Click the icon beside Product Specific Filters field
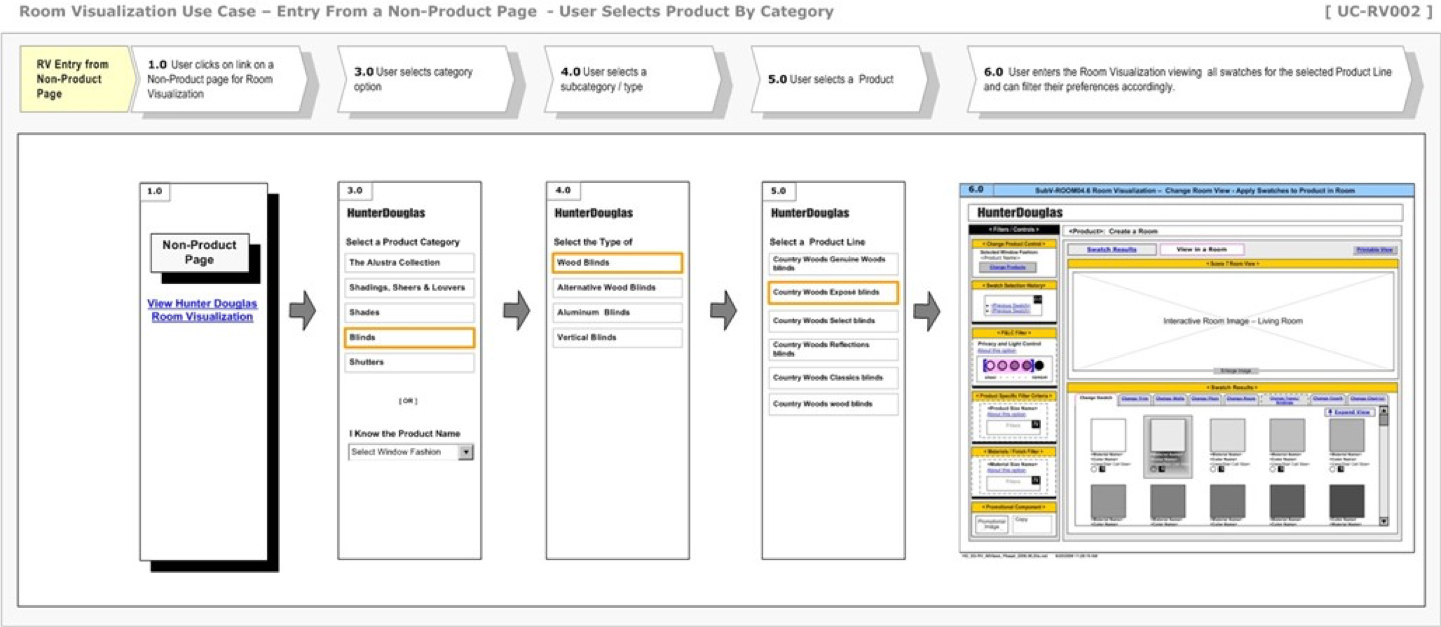The height and width of the screenshot is (627, 1441). tap(1036, 424)
